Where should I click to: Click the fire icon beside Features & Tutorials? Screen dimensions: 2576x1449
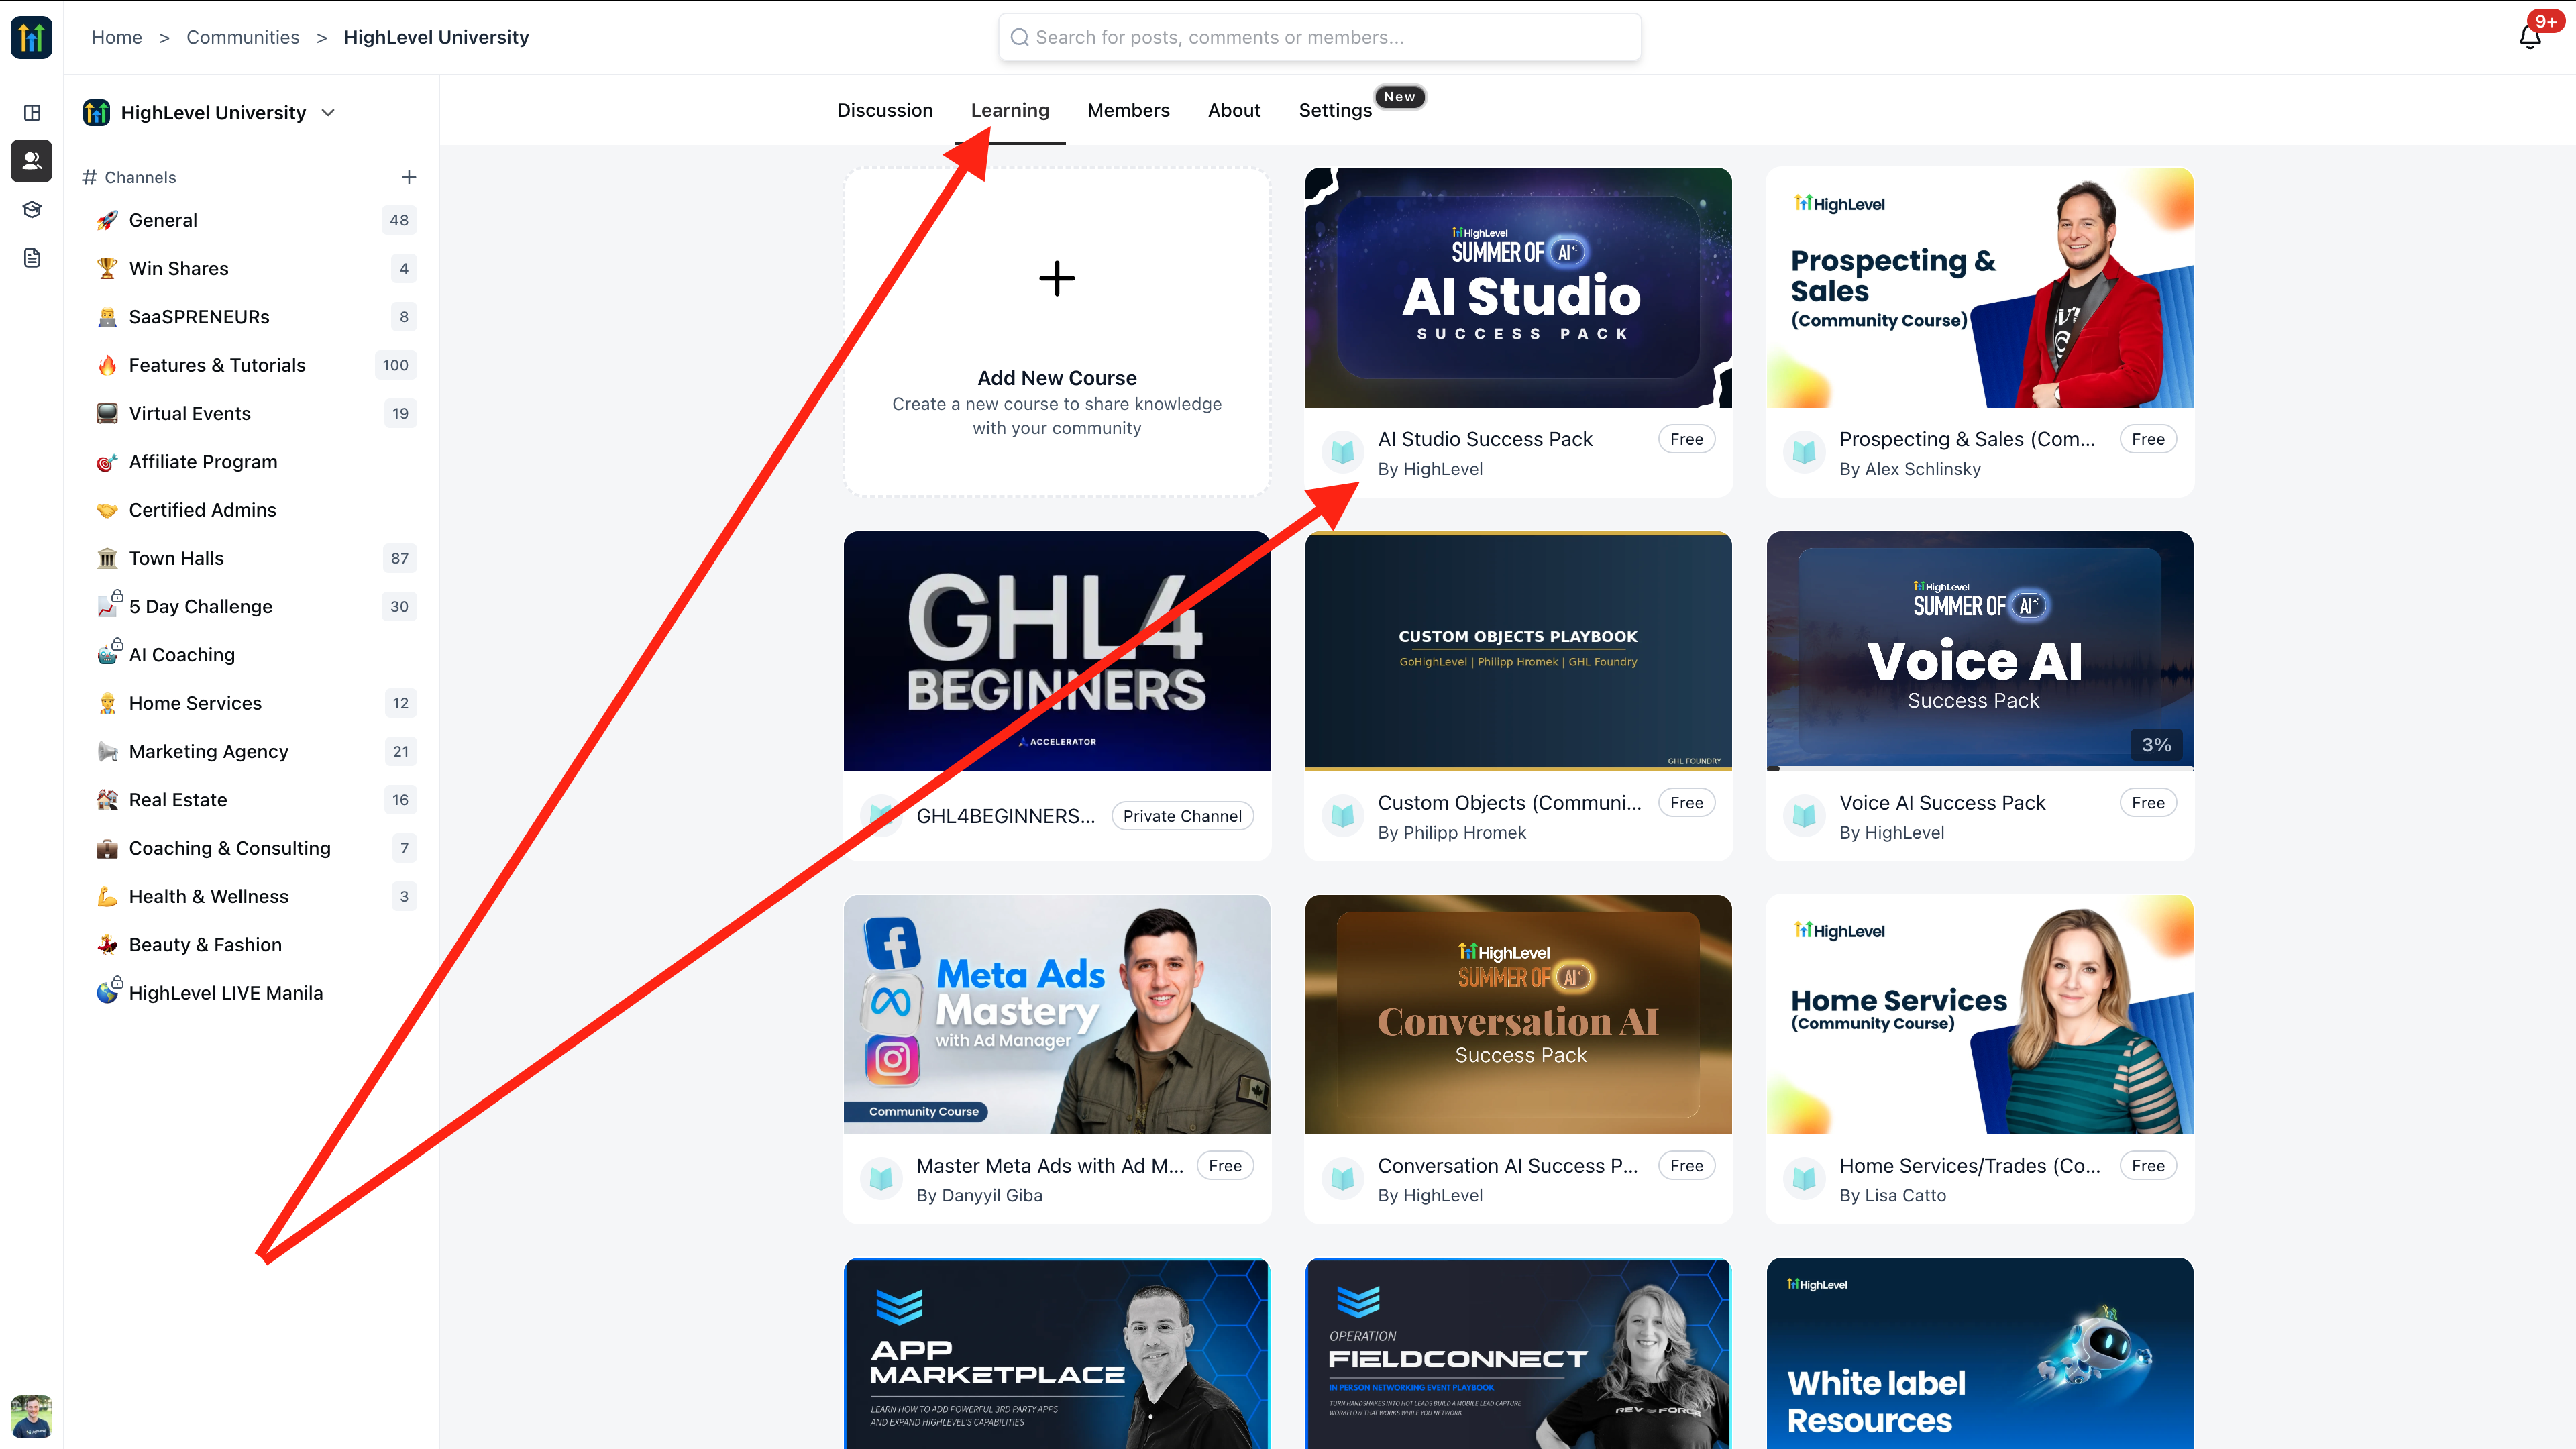pos(107,365)
